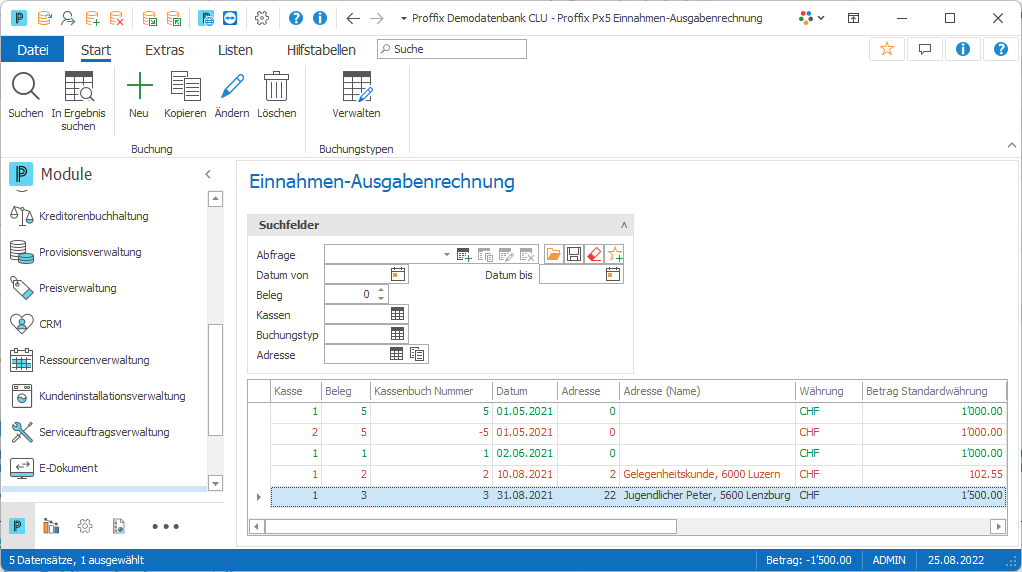Click the star plus icon in Suchfelder
The image size is (1022, 572).
[614, 254]
